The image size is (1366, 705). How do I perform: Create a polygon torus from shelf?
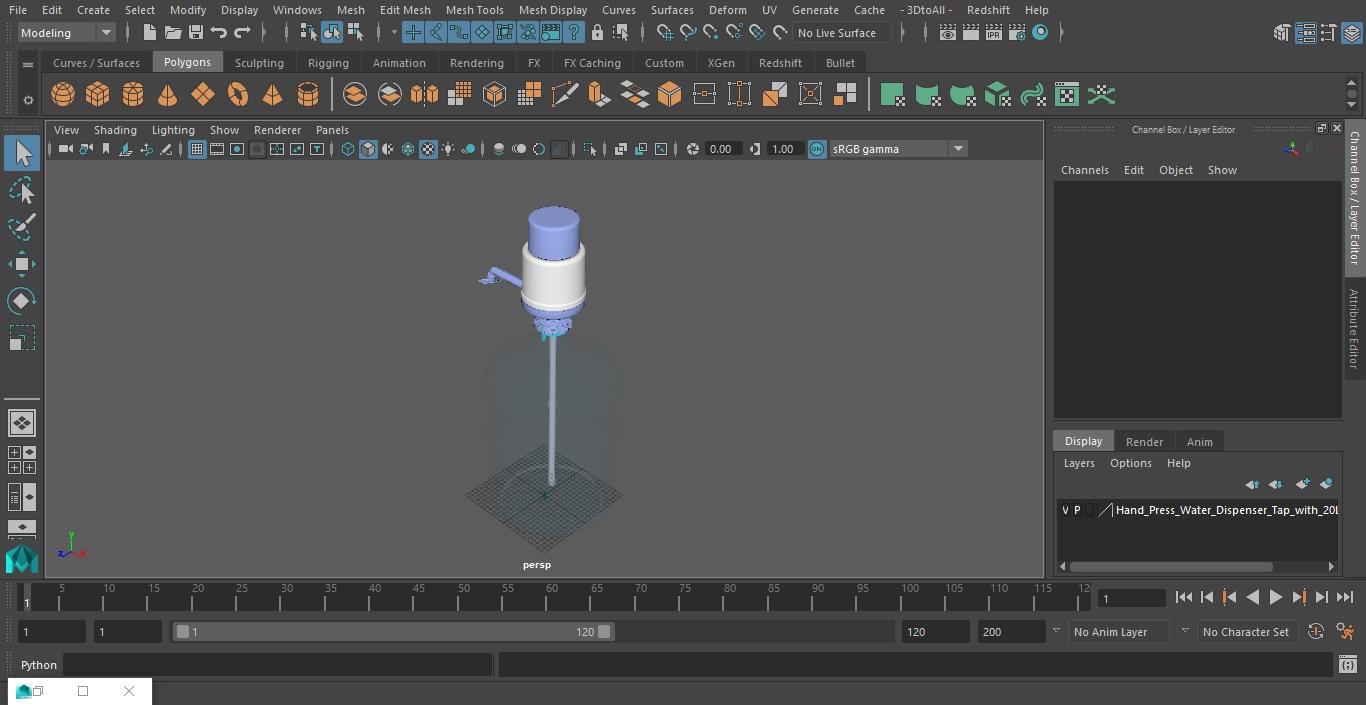(x=238, y=95)
